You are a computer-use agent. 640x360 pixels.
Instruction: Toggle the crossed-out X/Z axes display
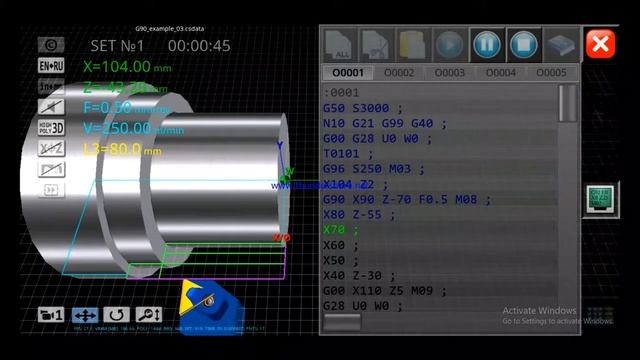click(51, 149)
